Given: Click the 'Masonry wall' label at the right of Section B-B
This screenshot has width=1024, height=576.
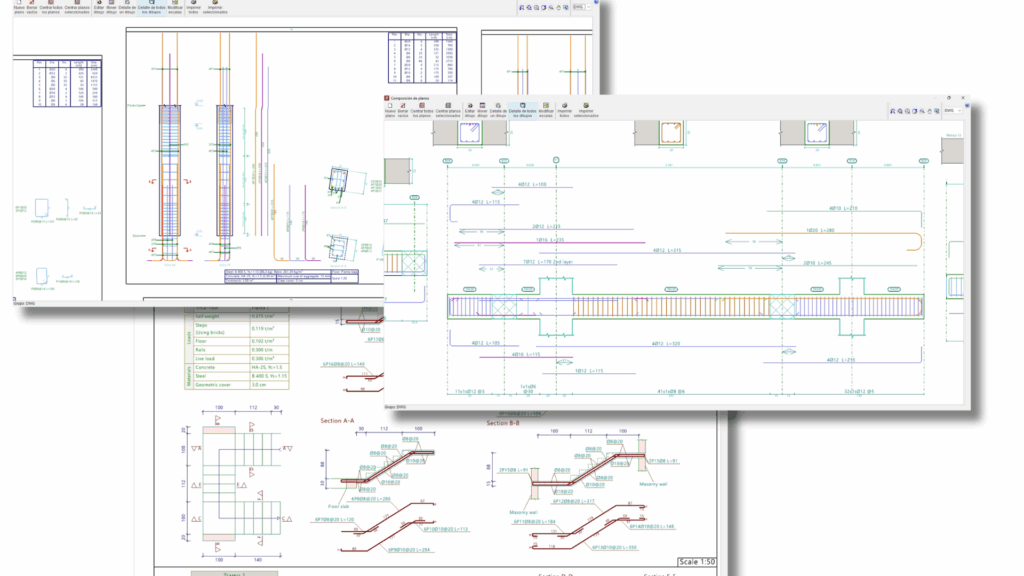Looking at the screenshot, I should (x=653, y=484).
